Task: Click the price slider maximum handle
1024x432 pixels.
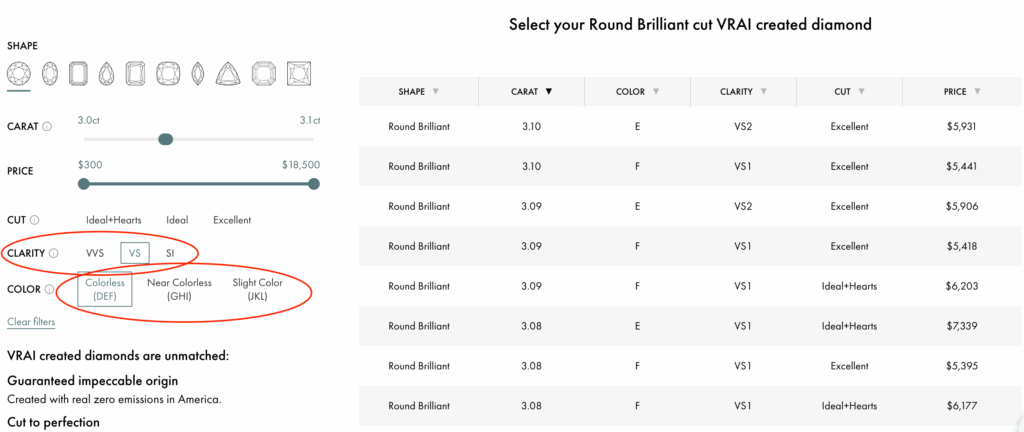Action: [314, 184]
